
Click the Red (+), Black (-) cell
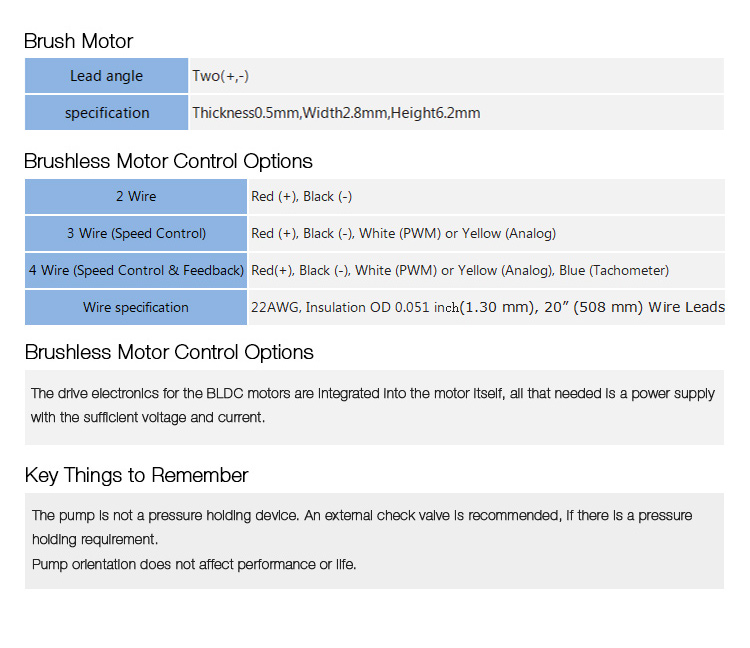(486, 196)
